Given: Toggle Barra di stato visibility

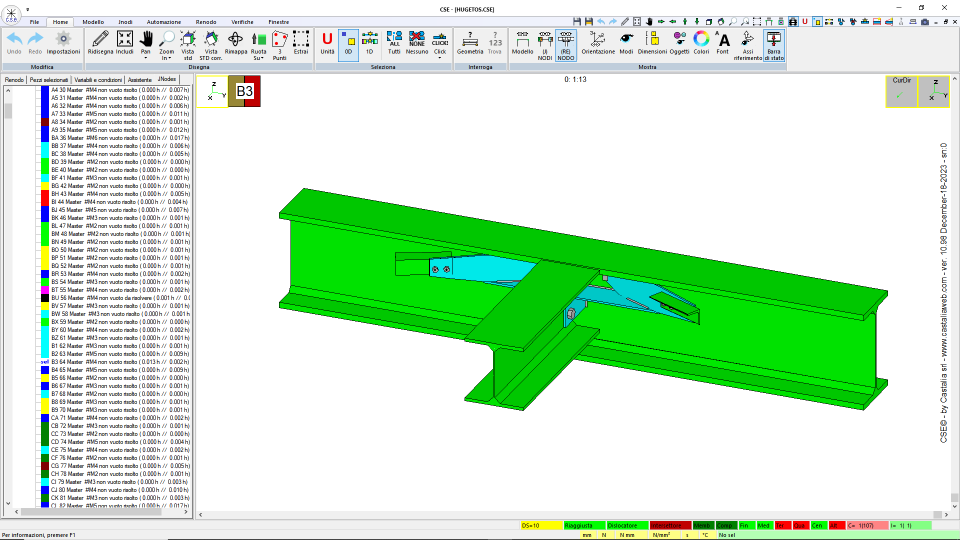Looking at the screenshot, I should [774, 44].
